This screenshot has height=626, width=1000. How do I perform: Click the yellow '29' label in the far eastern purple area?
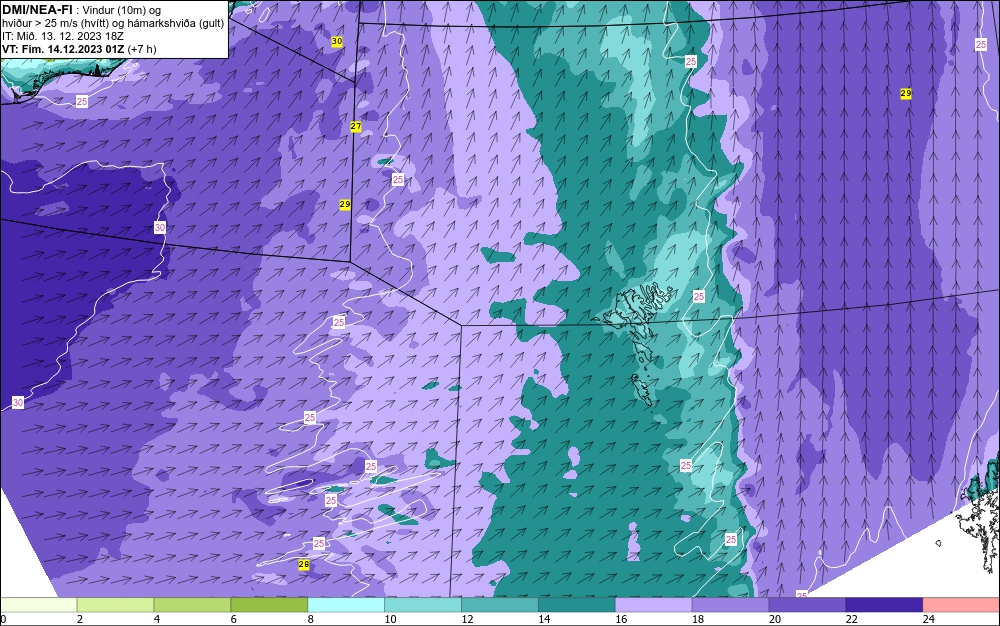[906, 93]
